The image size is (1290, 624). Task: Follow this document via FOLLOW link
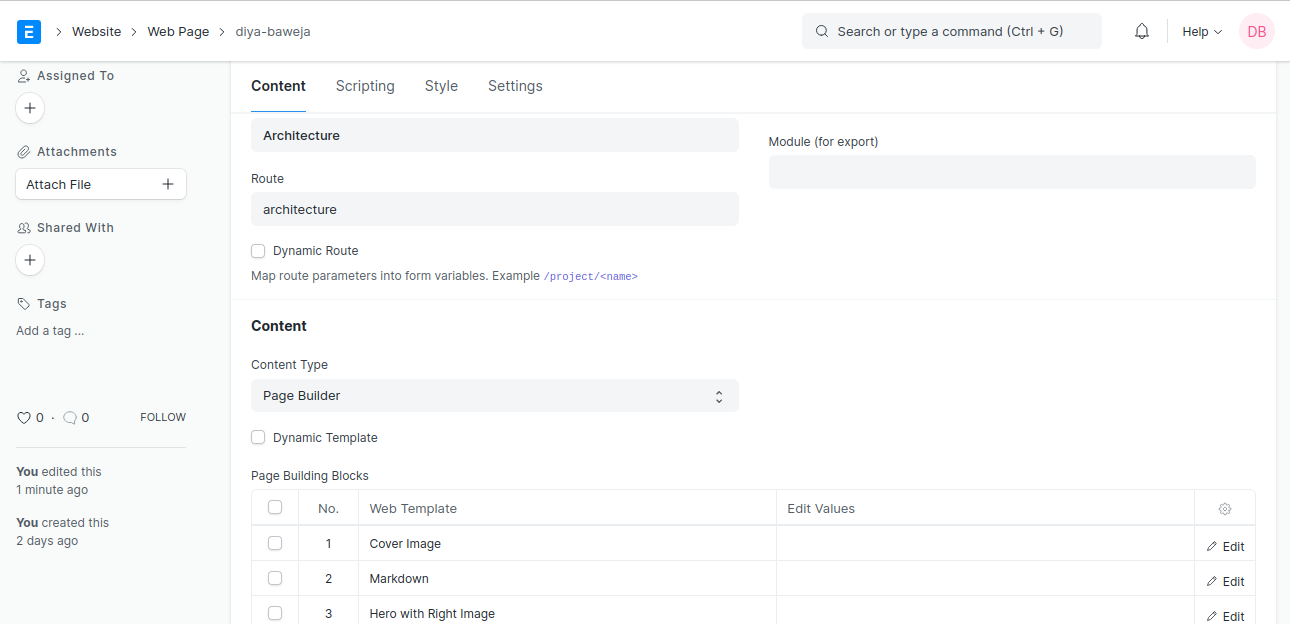click(x=162, y=417)
